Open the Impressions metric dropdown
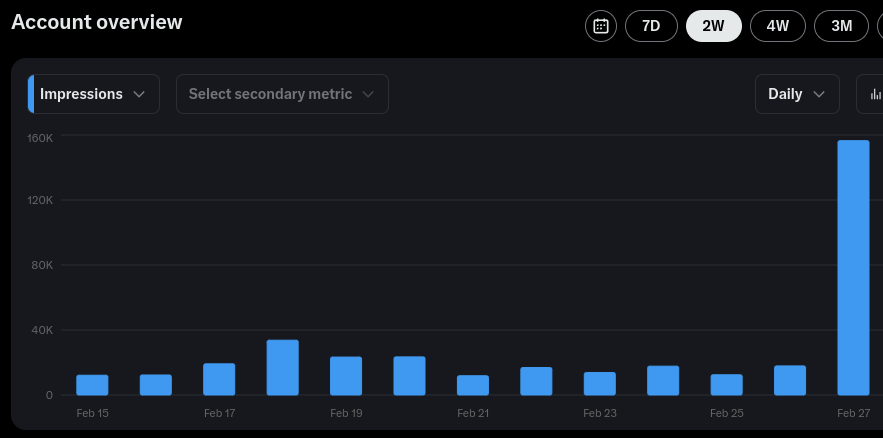Screen dimensions: 883x438 pyautogui.click(x=93, y=94)
